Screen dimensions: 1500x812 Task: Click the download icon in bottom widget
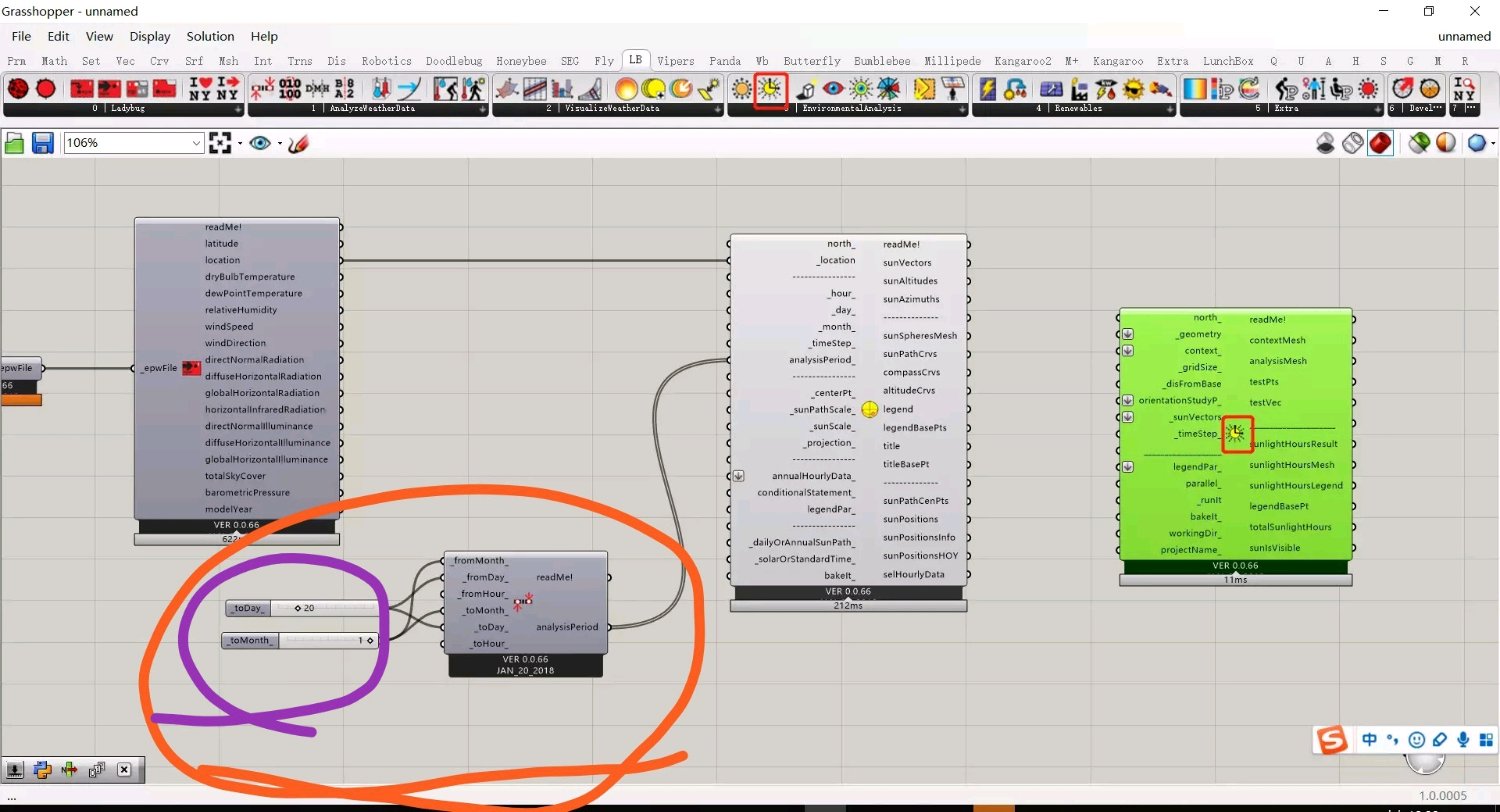pos(16,770)
